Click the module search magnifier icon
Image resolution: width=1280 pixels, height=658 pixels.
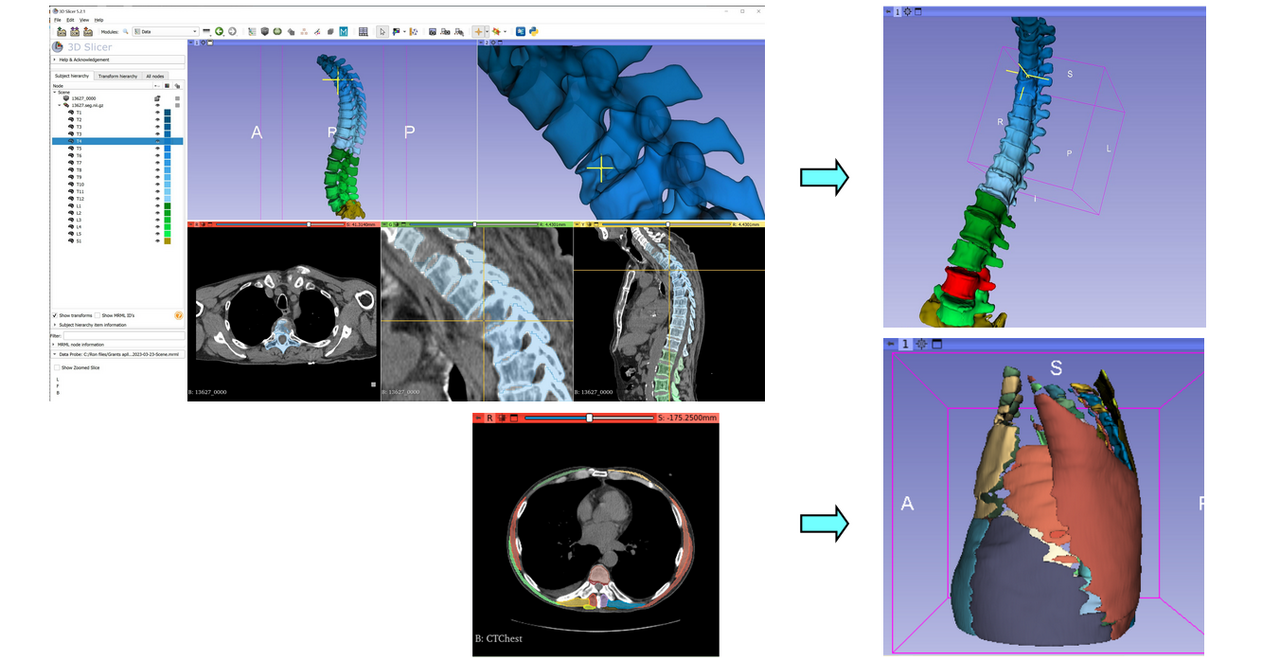[x=125, y=31]
